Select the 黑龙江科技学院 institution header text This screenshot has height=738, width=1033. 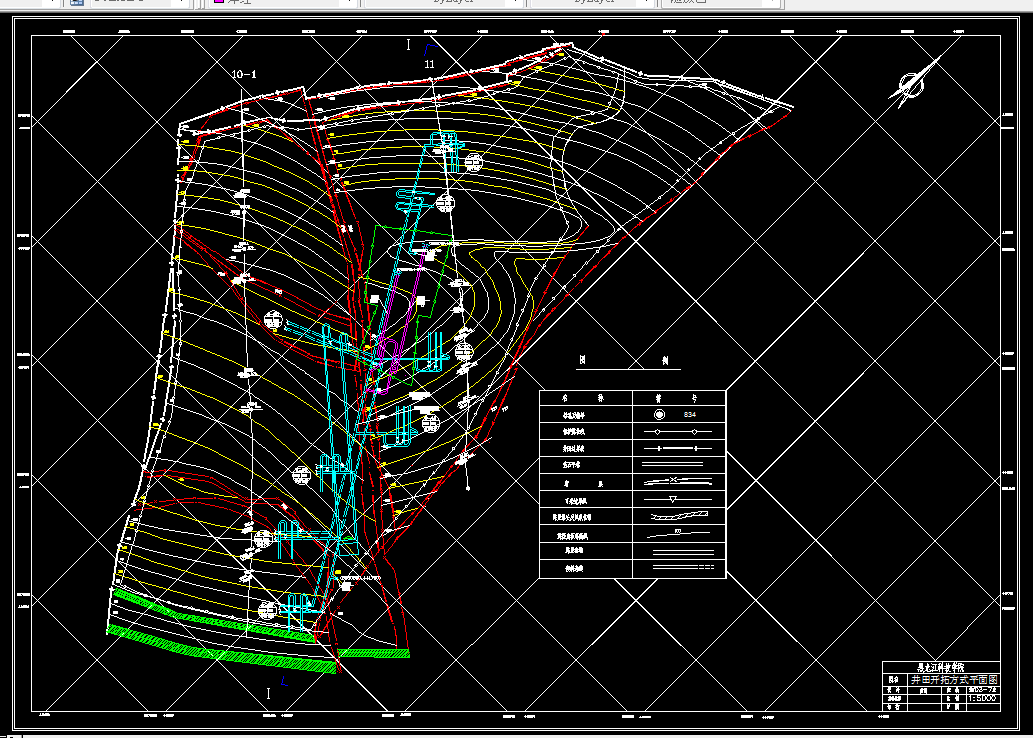coord(941,667)
